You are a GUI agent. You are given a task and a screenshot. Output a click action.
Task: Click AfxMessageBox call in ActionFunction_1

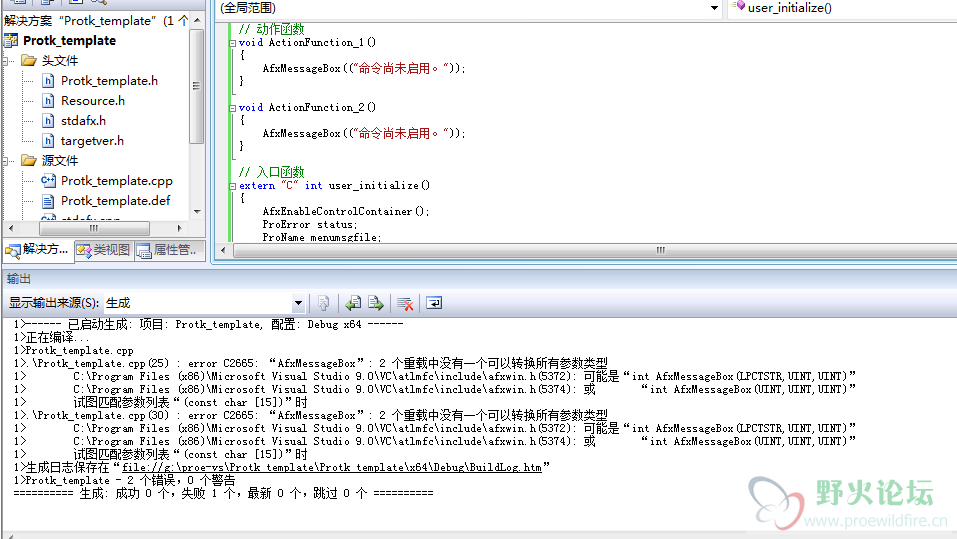tap(364, 69)
